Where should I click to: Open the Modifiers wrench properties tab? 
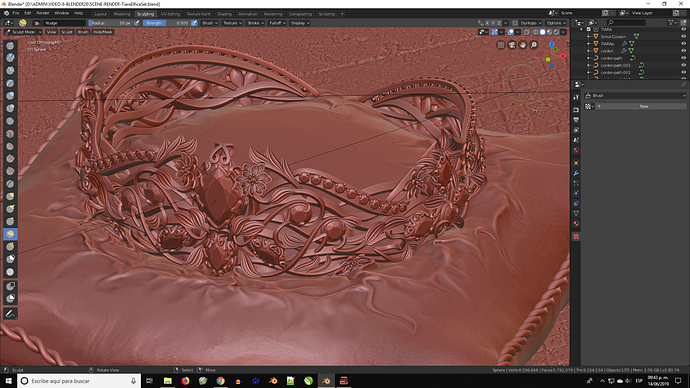coord(576,173)
